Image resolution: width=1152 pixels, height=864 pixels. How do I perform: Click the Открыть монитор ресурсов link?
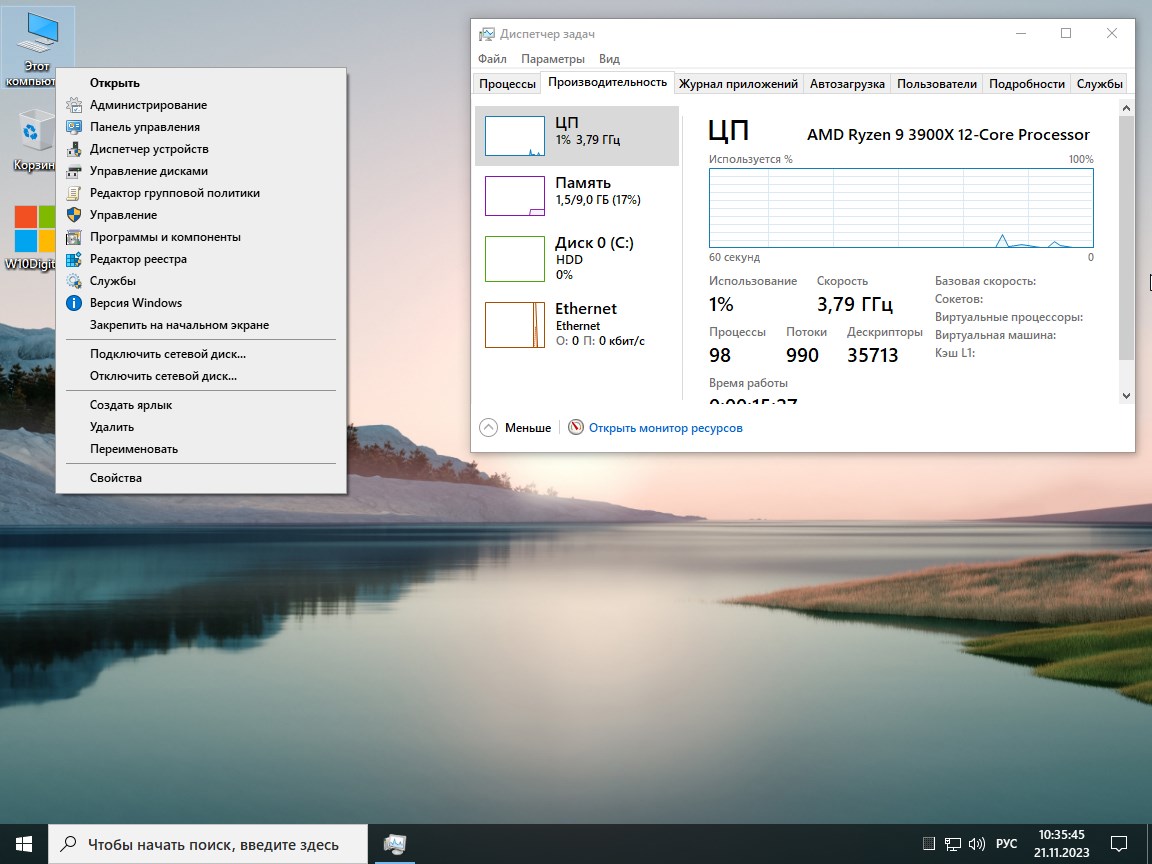666,428
